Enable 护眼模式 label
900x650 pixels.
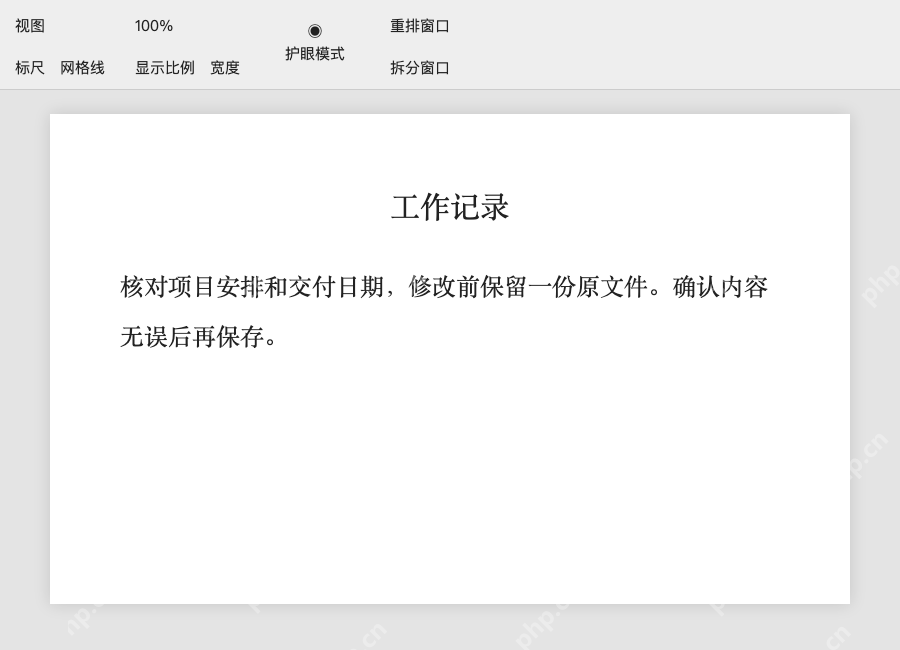315,53
